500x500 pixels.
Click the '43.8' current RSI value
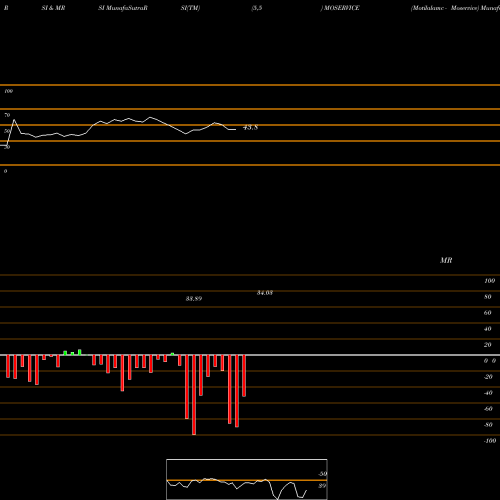coord(250,127)
